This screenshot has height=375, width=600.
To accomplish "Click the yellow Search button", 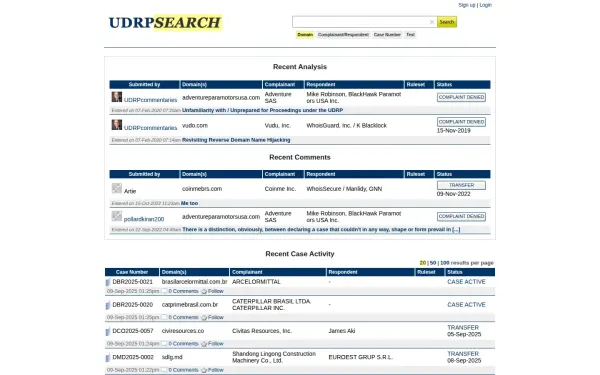I will click(x=447, y=22).
